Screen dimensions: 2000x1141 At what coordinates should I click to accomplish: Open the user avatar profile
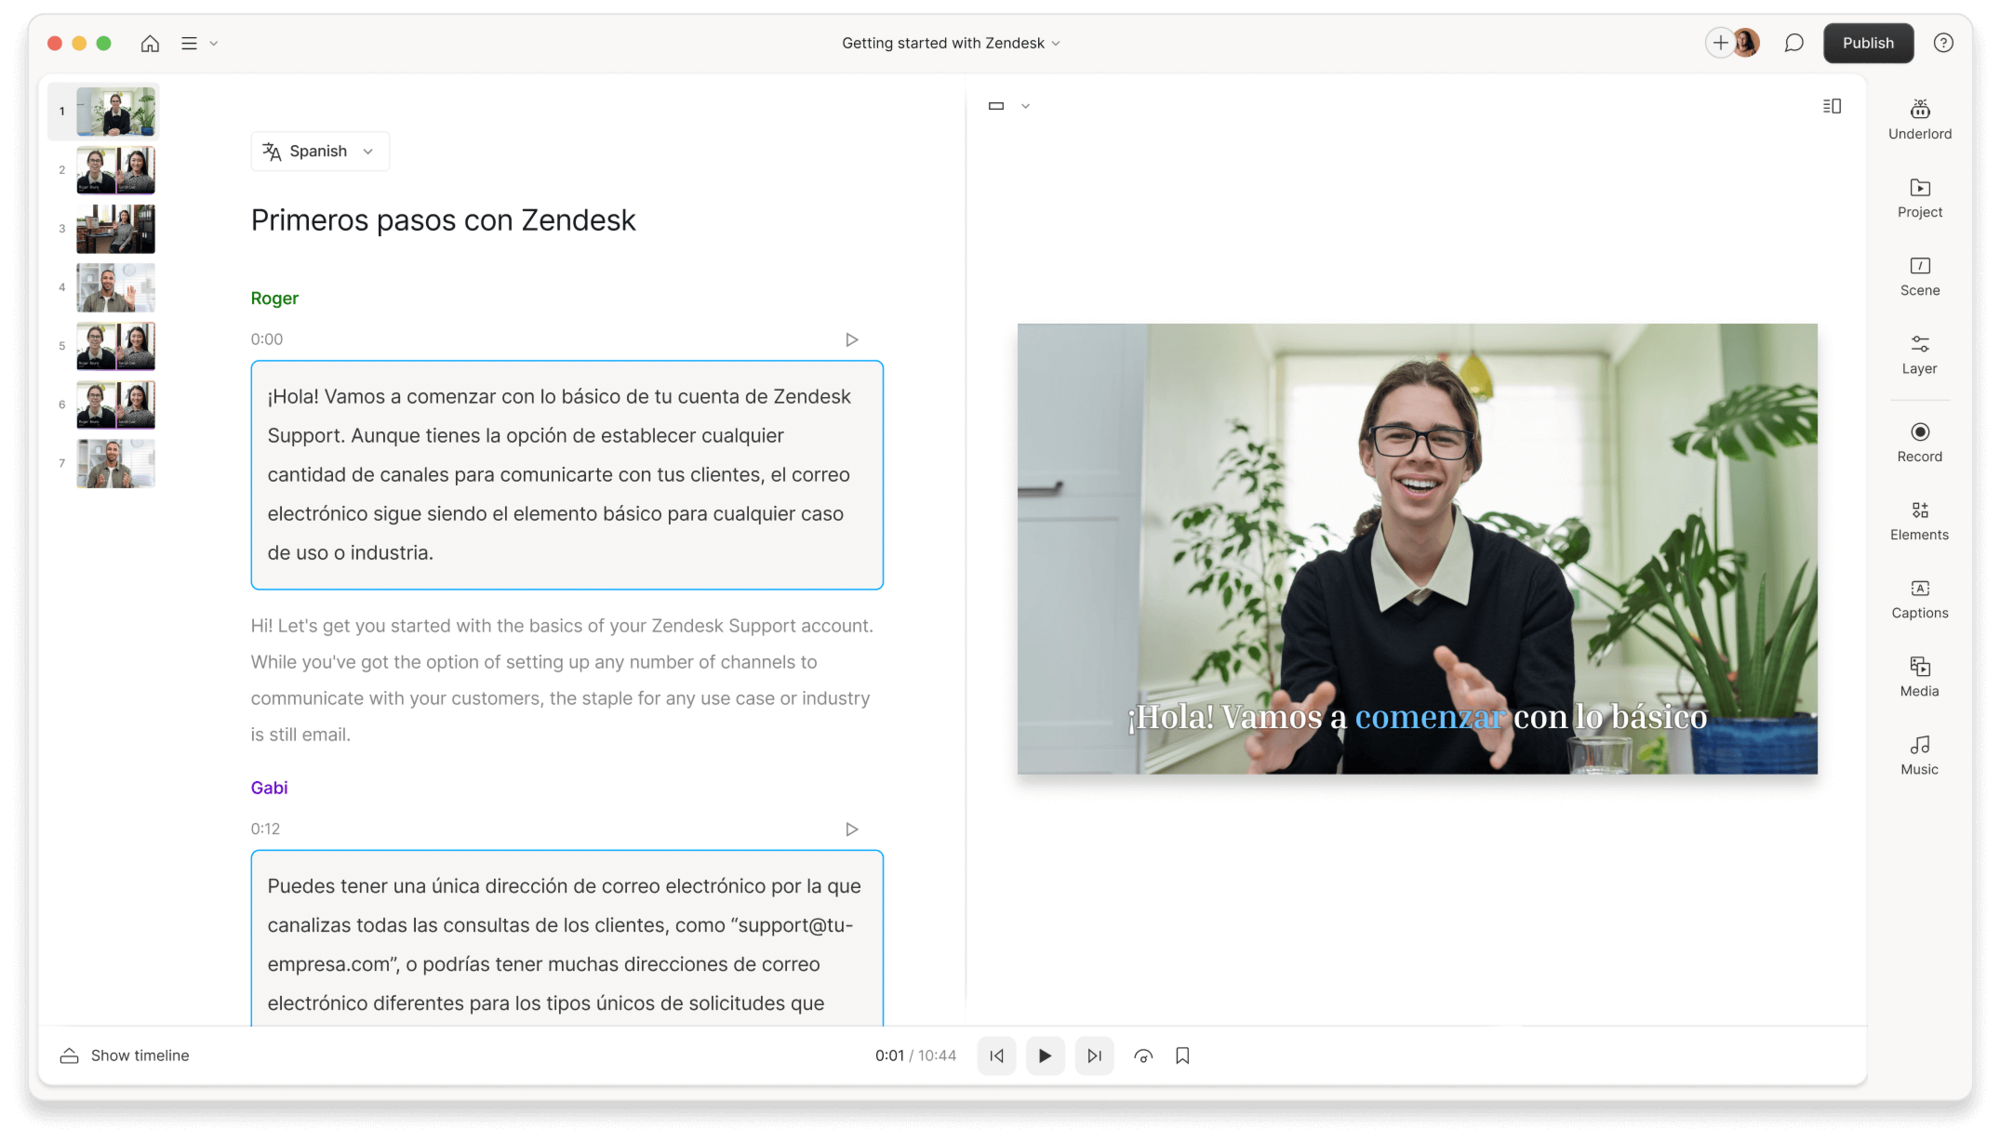click(1747, 43)
